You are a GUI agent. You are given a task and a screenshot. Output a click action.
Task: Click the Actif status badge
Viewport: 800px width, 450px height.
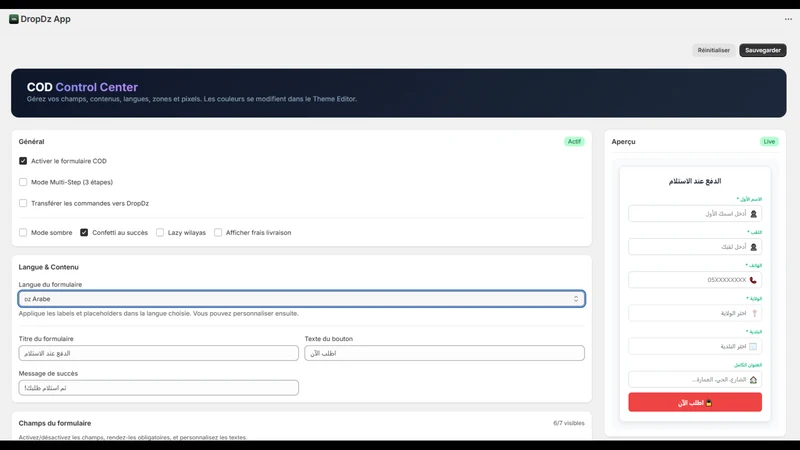(574, 142)
